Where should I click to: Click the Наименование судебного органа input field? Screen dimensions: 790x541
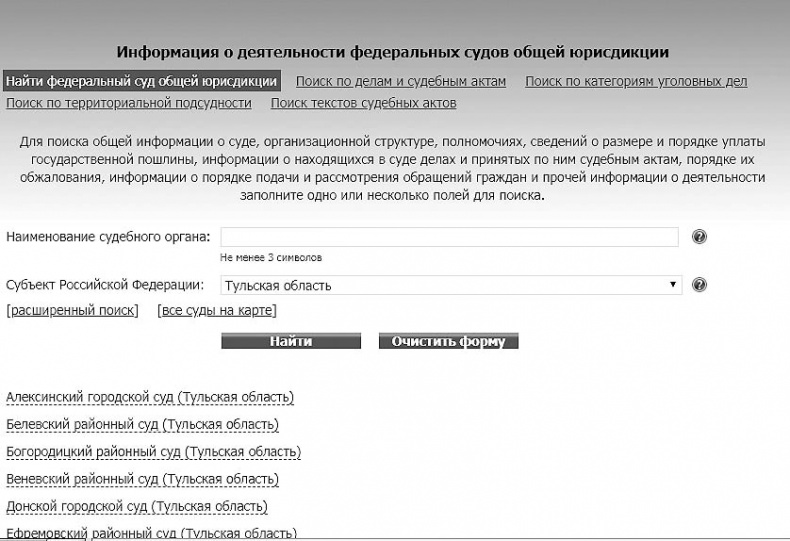449,237
